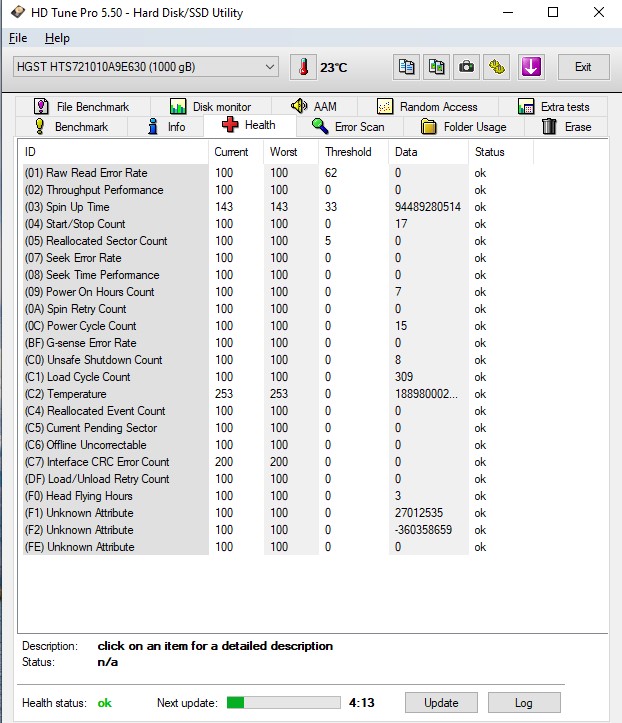Select the (F2) Unknown Attribute row

click(x=278, y=530)
